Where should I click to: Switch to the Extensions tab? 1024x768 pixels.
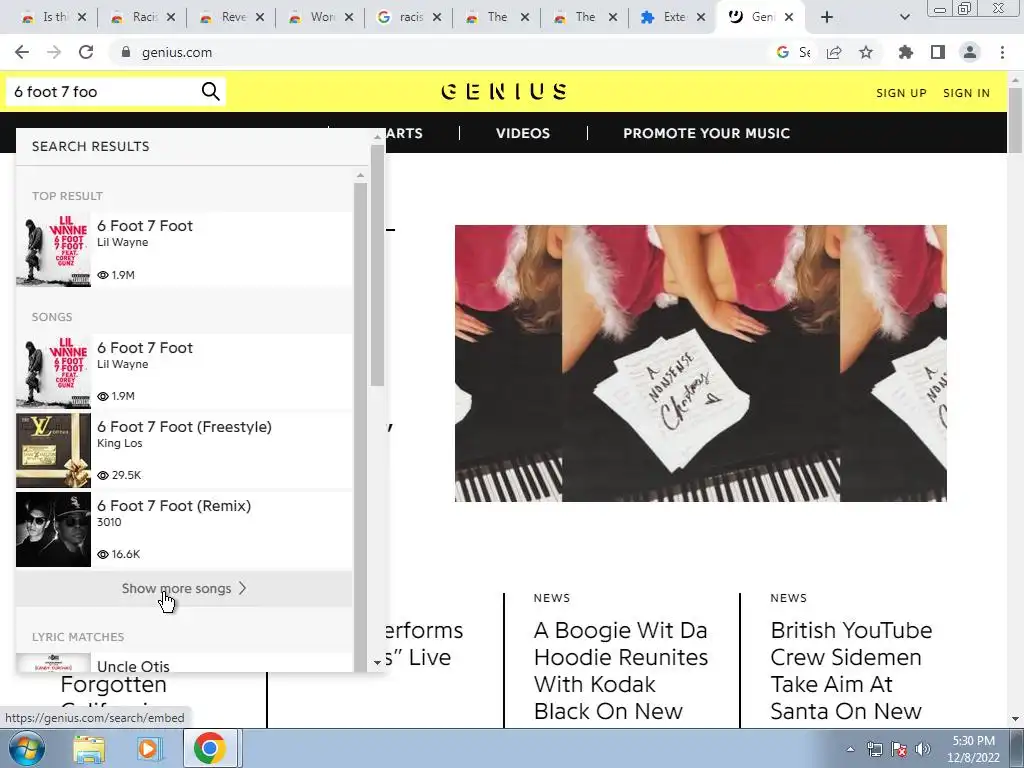[x=673, y=17]
